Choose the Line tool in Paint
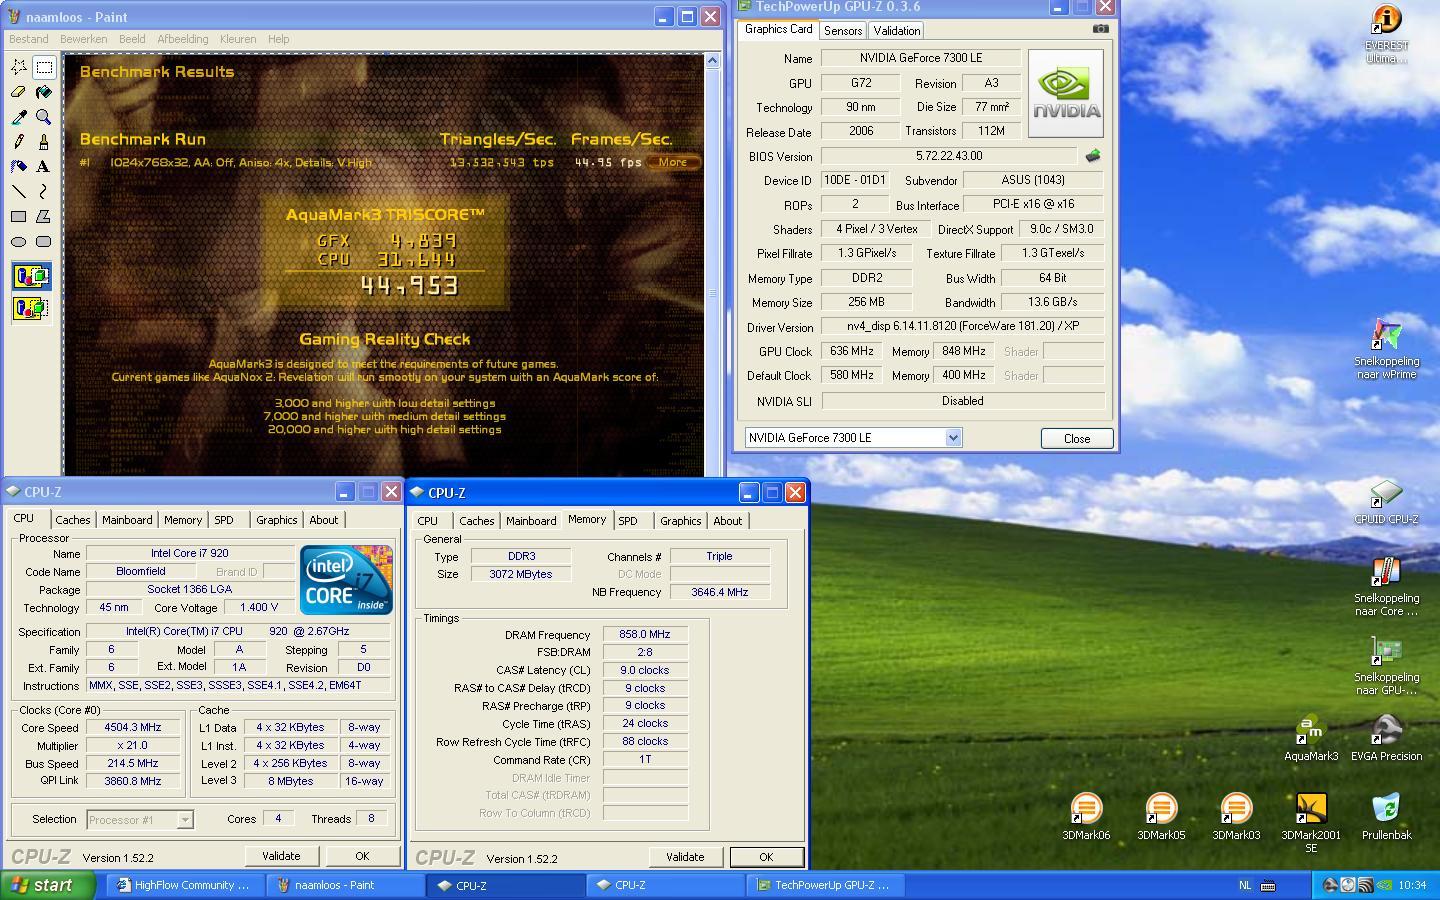 [19, 191]
